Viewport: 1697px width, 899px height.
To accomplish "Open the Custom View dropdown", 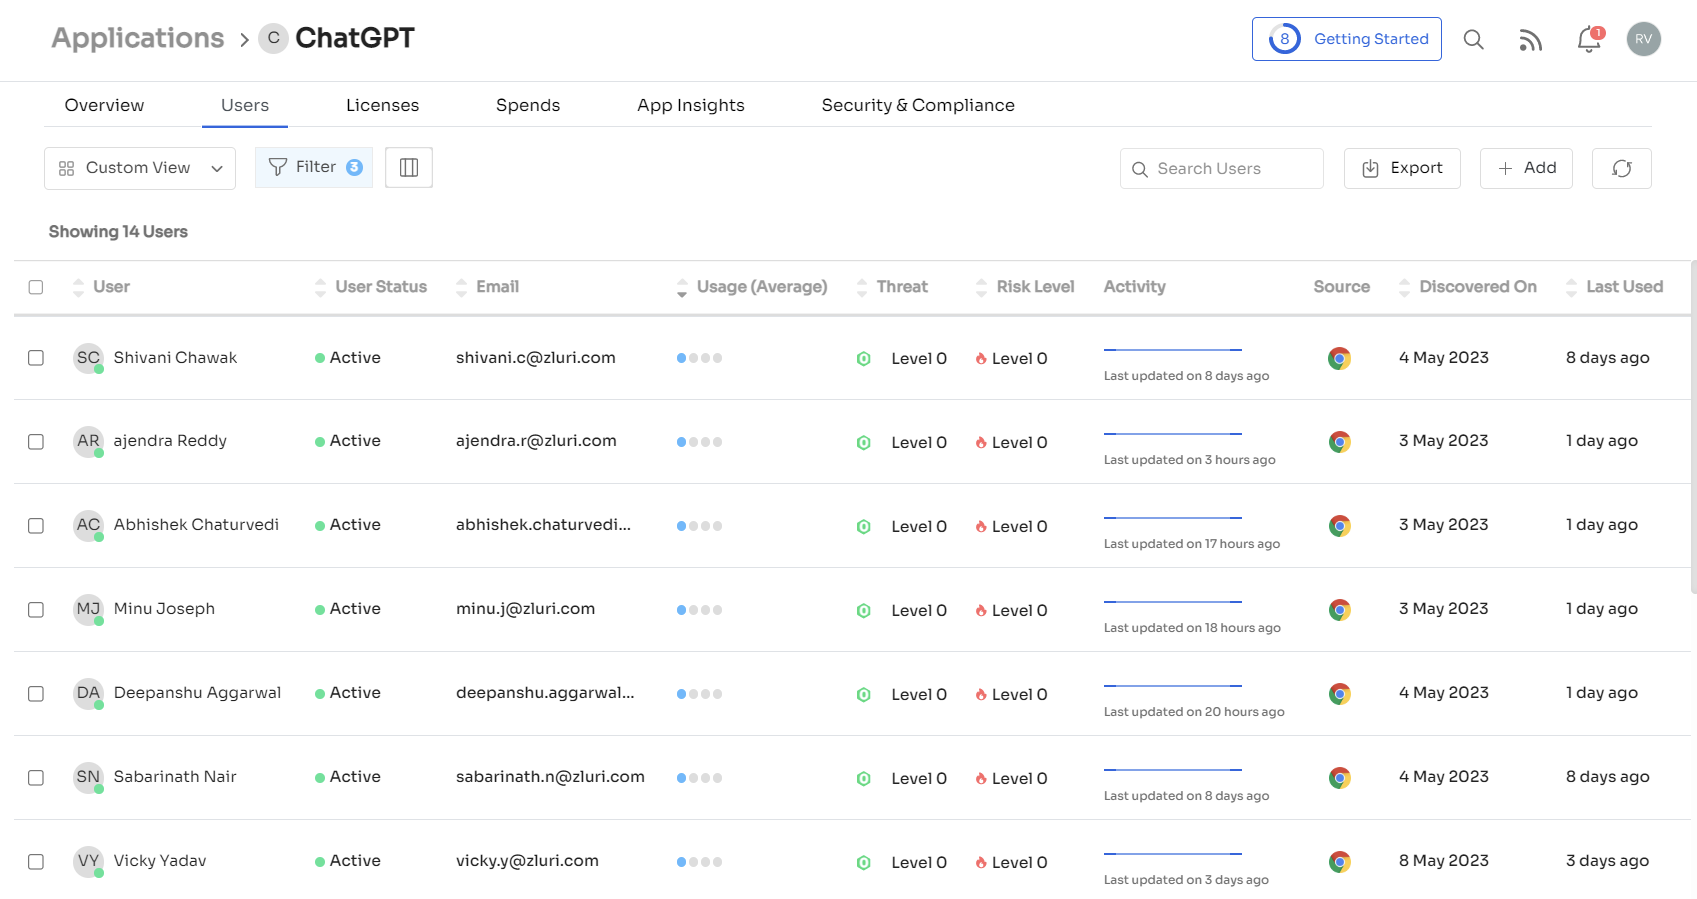I will [140, 168].
